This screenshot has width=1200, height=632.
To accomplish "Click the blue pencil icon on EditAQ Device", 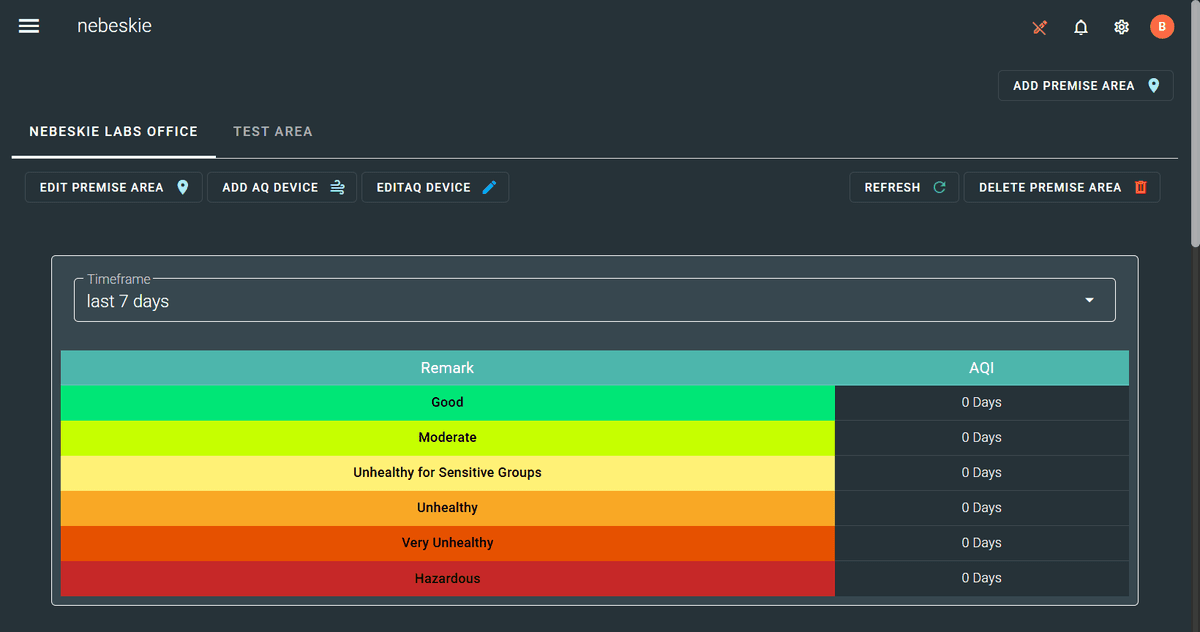I will [x=489, y=187].
